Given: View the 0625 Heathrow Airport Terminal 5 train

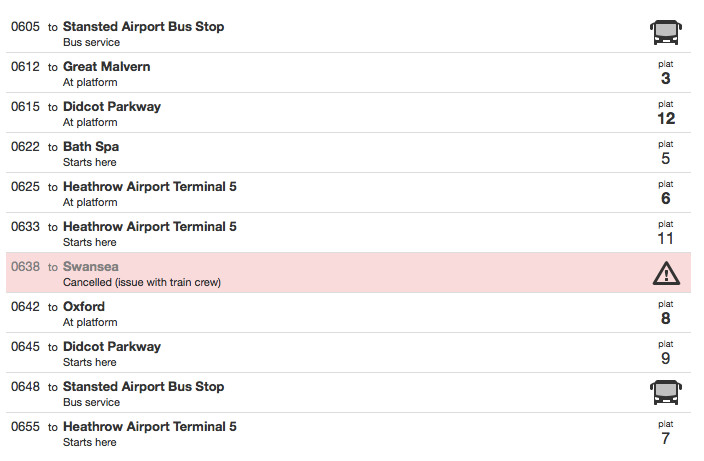Looking at the screenshot, I should pyautogui.click(x=149, y=187).
